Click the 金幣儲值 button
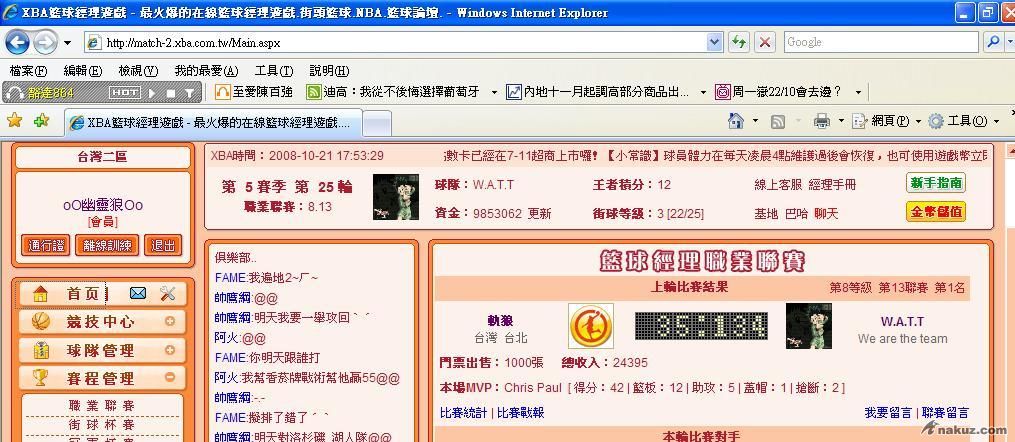The image size is (1015, 442). 936,212
